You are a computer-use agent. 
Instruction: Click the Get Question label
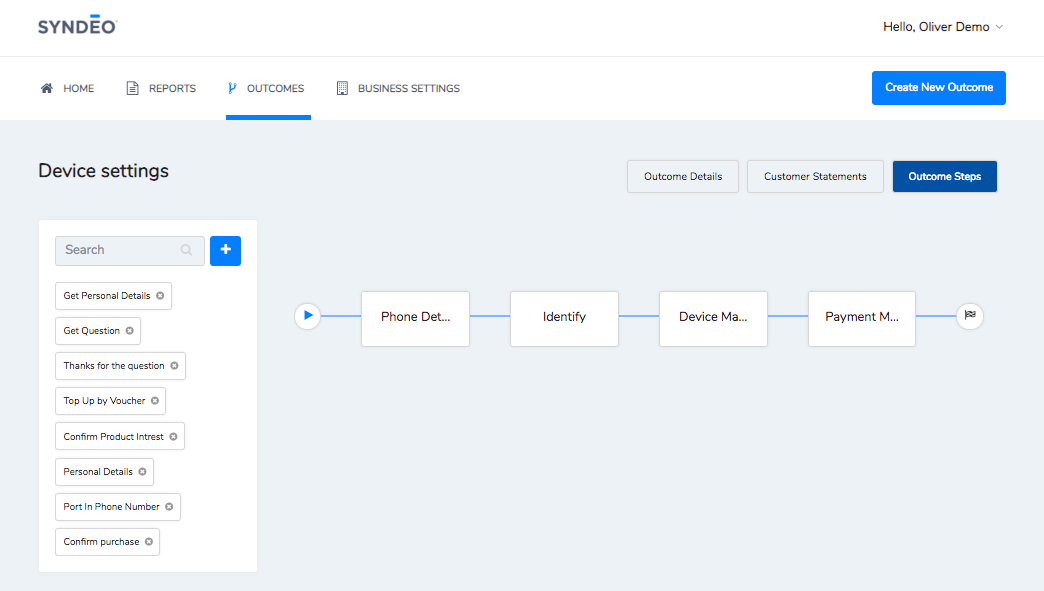click(91, 331)
